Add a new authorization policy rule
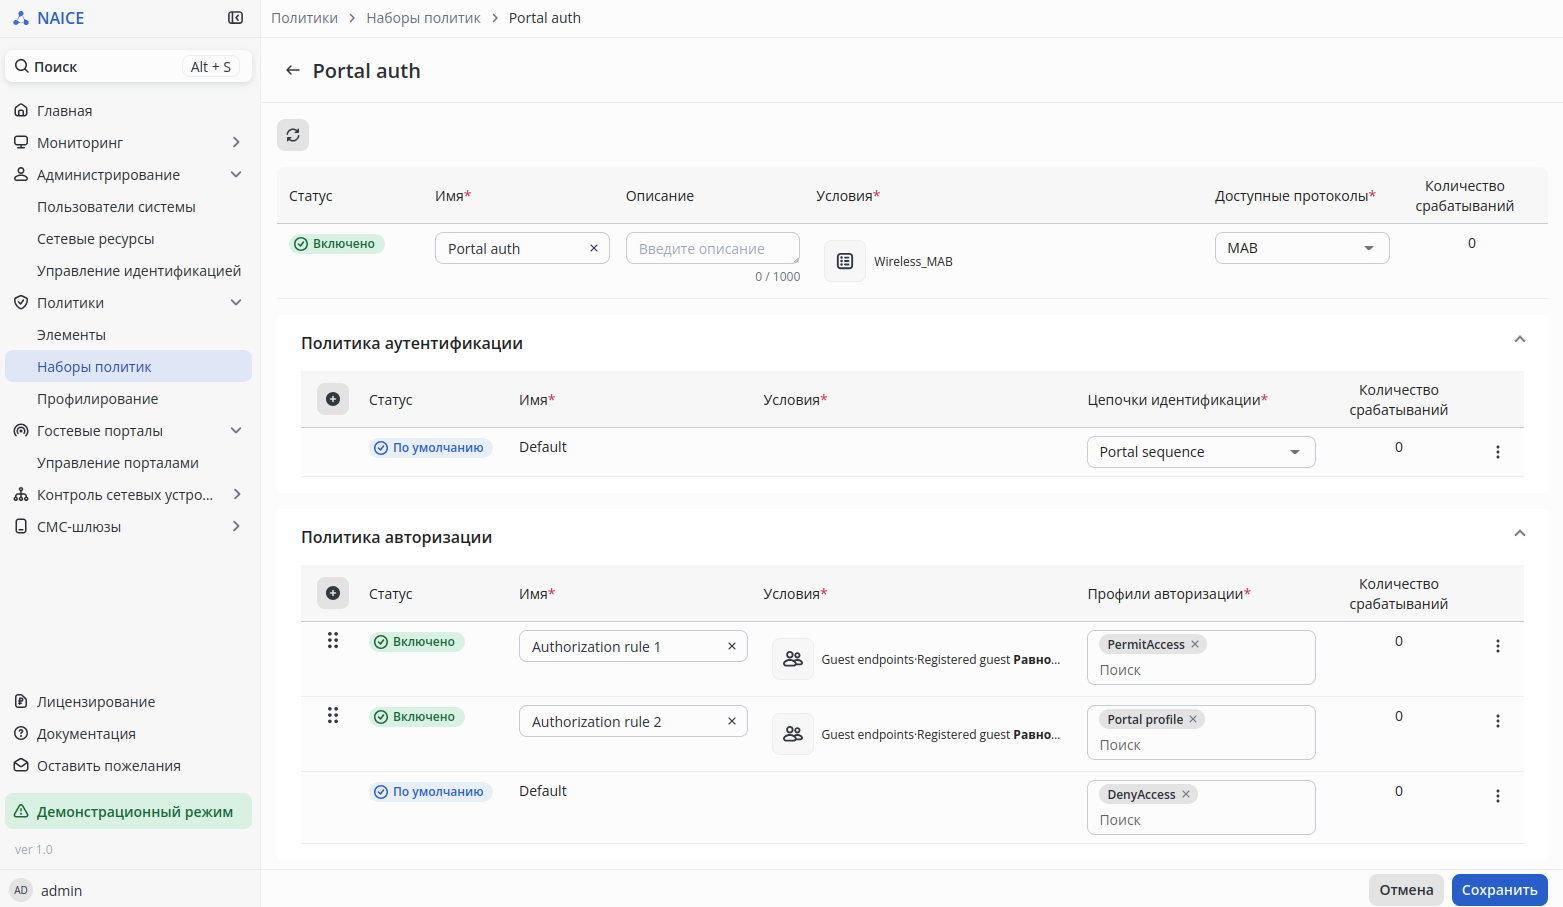The height and width of the screenshot is (907, 1563). pyautogui.click(x=333, y=593)
